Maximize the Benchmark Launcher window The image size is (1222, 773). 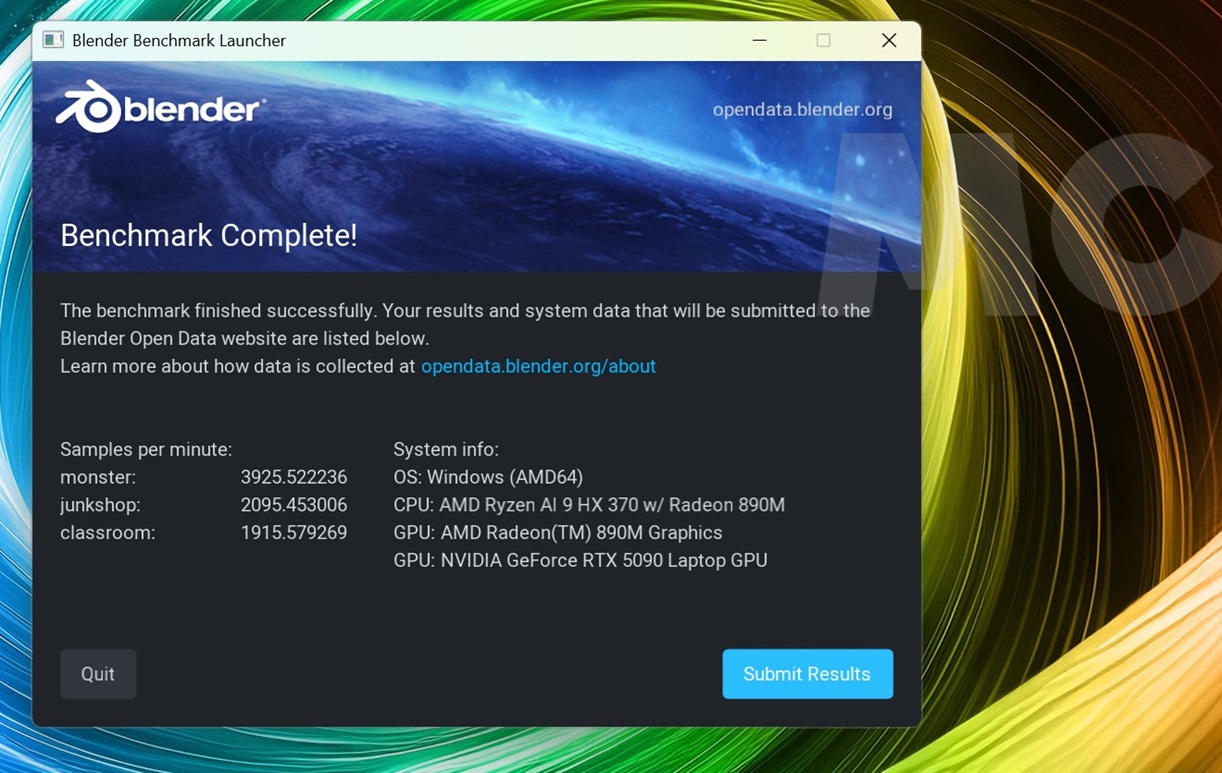click(823, 40)
